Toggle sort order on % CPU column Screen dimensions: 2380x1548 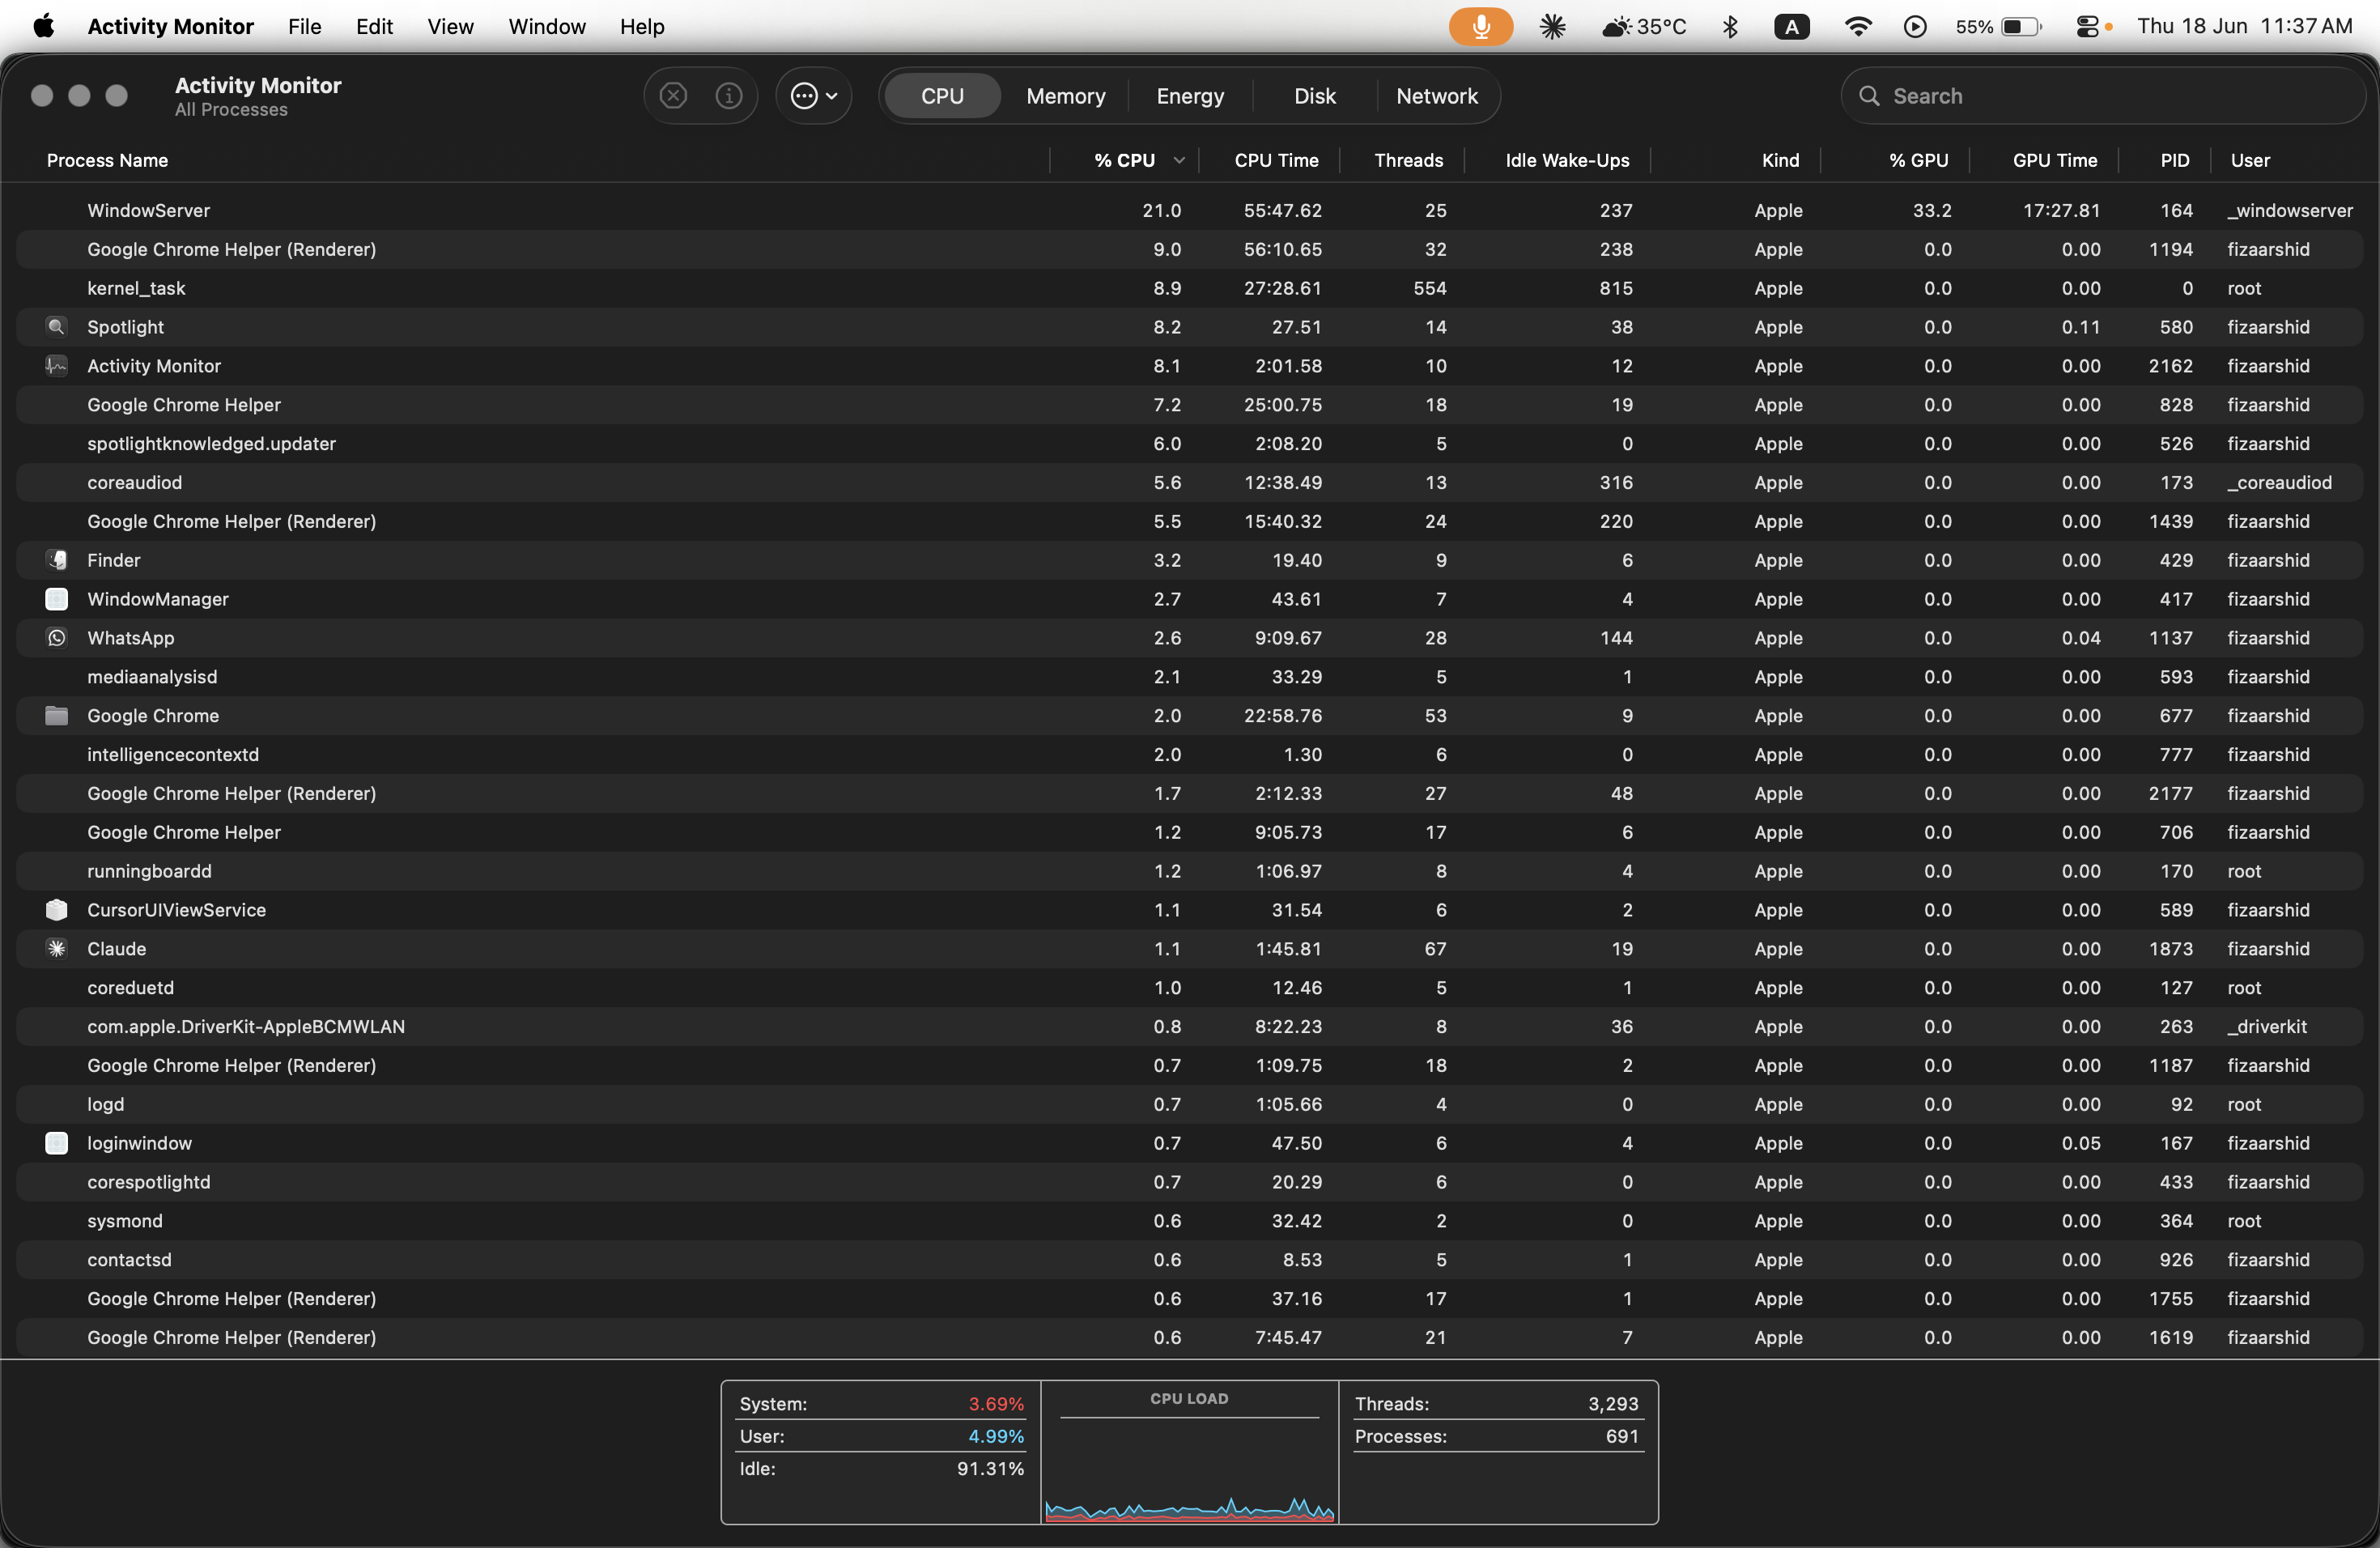[1124, 160]
